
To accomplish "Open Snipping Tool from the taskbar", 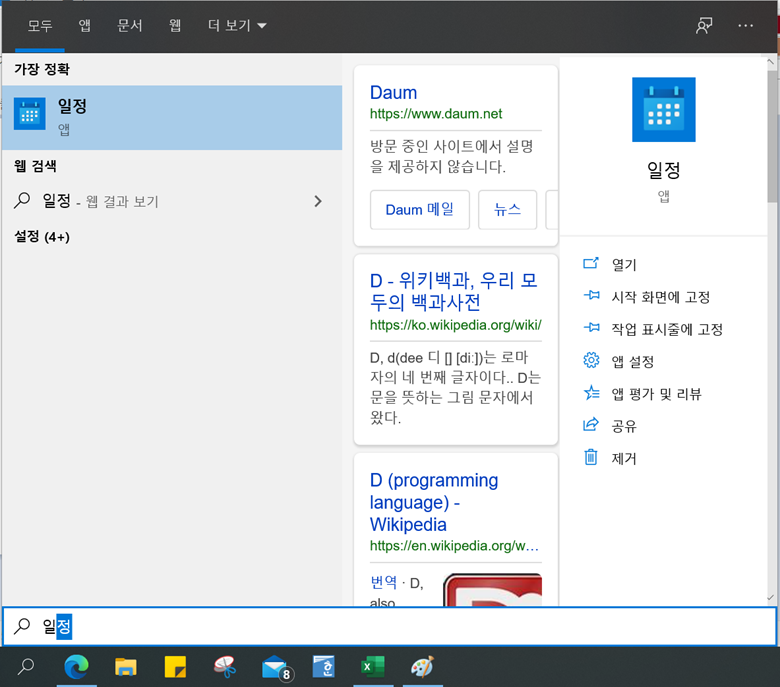I will [225, 667].
